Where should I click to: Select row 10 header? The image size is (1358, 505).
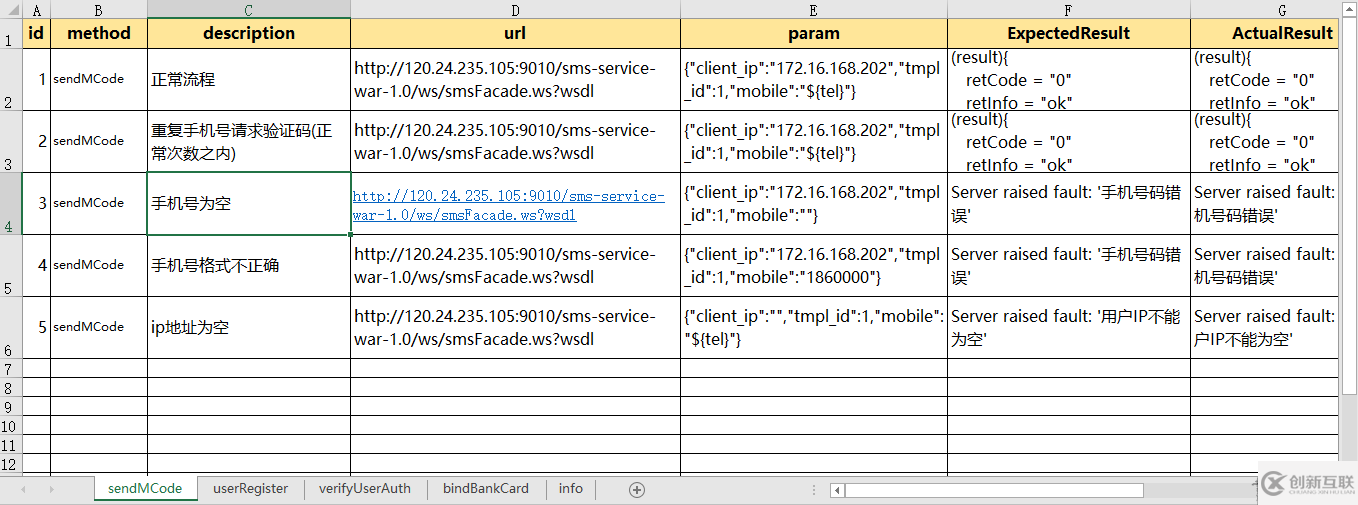tap(11, 426)
